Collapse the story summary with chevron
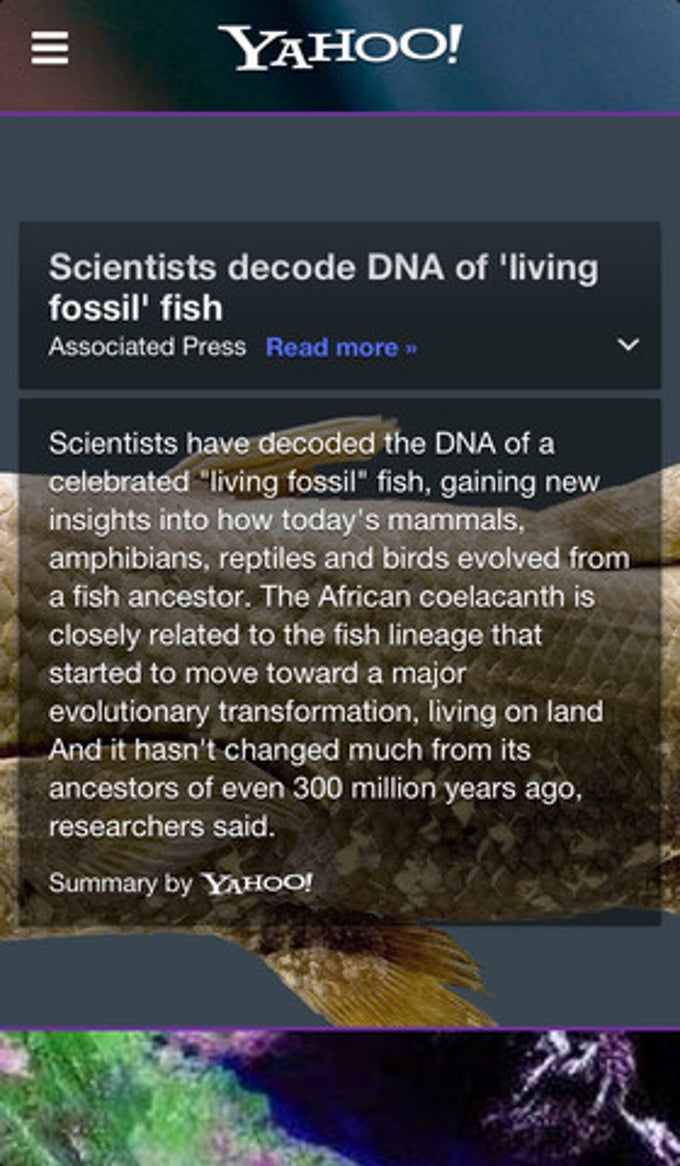The height and width of the screenshot is (1166, 680). 629,345
